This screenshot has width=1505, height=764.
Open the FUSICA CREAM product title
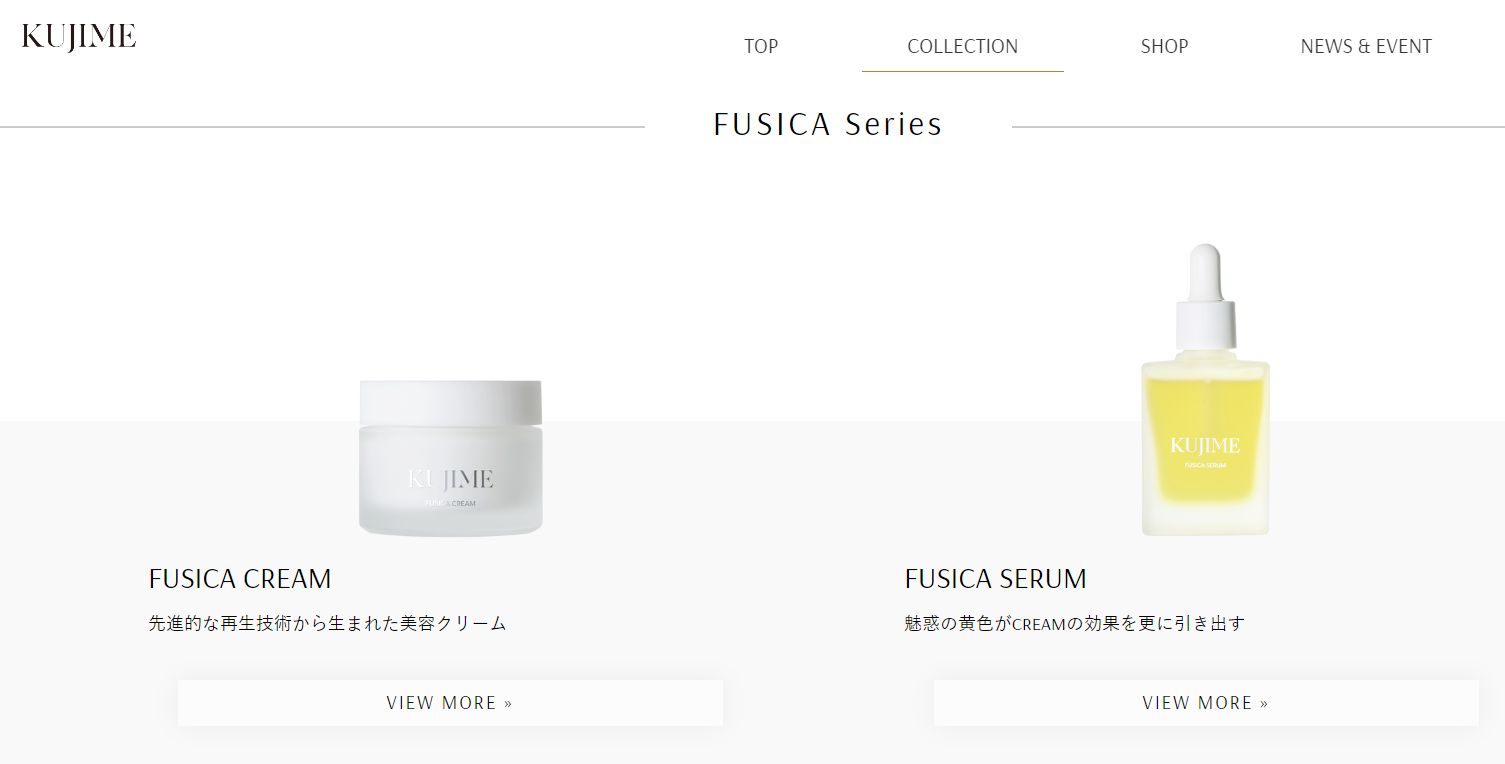240,579
